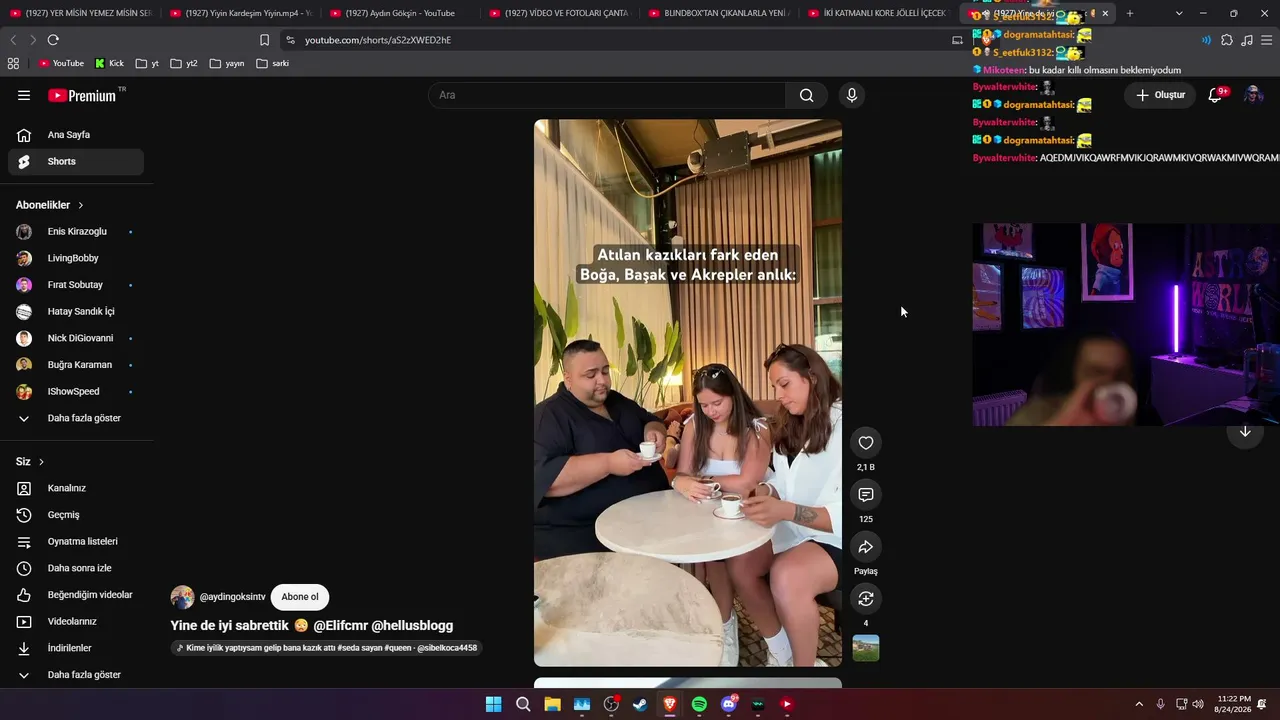Switch to 'İKİ KATMANLI KORE JÖLELİ' tab
Viewport: 1280px width, 720px height.
point(878,13)
